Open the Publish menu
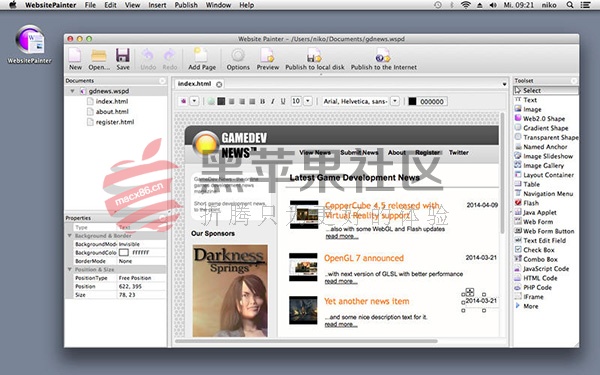 tap(186, 5)
